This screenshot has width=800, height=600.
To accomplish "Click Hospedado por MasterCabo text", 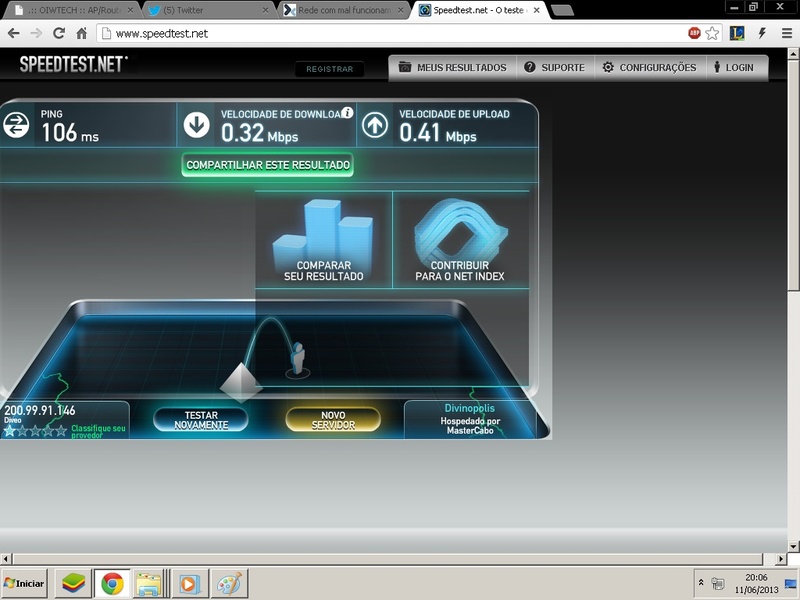I will coord(470,426).
